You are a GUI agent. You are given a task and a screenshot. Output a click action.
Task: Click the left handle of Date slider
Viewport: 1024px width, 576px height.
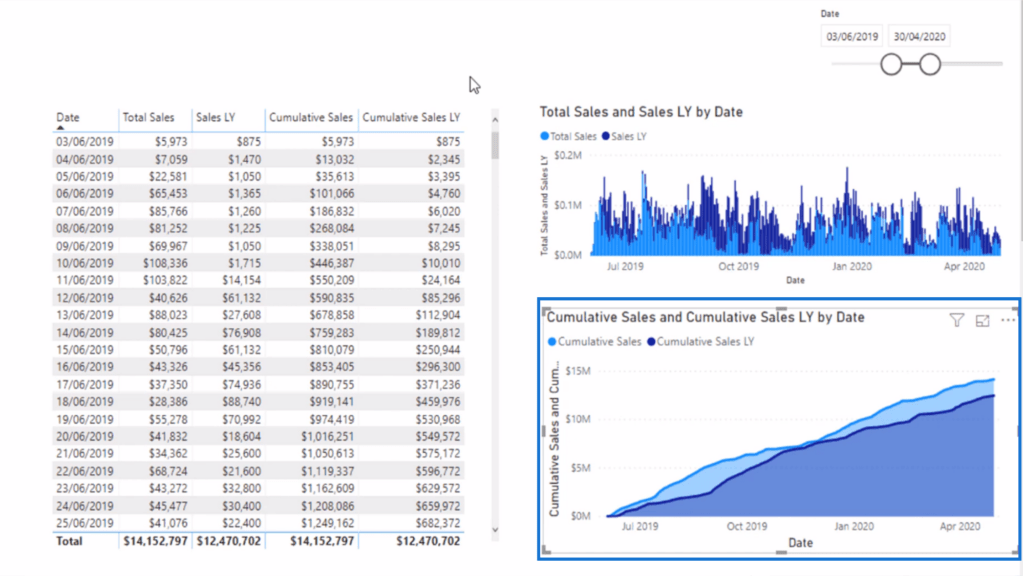point(891,64)
